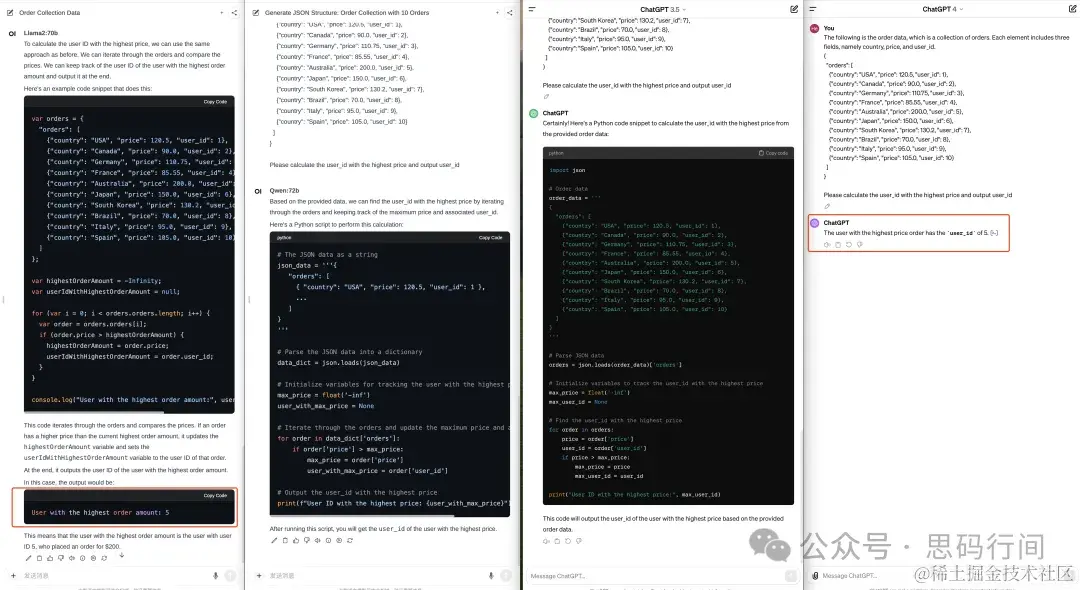Click the 'Llama2:70b' model name label

tap(41, 32)
